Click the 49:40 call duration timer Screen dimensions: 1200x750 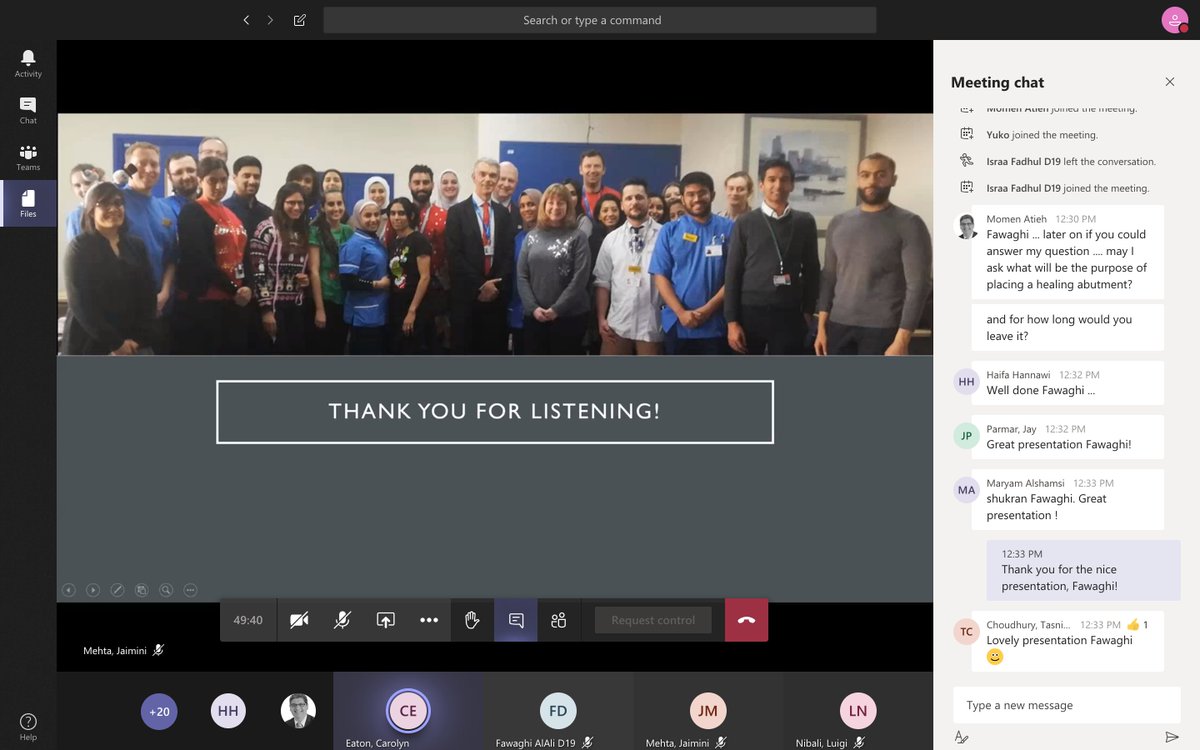(x=248, y=620)
